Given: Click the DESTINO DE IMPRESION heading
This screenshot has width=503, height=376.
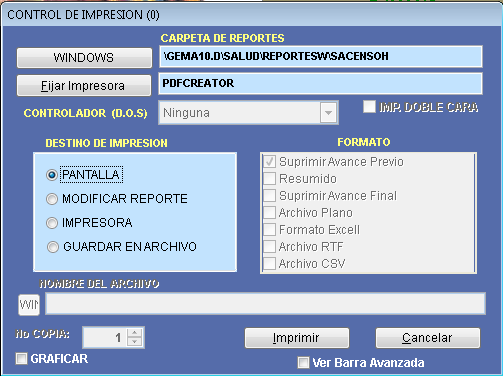Looking at the screenshot, I should (107, 143).
